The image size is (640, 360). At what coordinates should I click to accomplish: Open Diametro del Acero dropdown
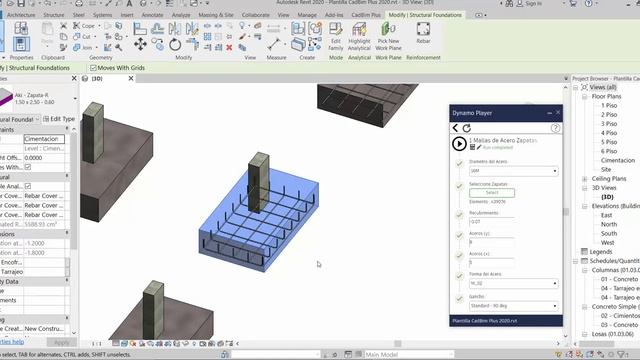point(513,171)
